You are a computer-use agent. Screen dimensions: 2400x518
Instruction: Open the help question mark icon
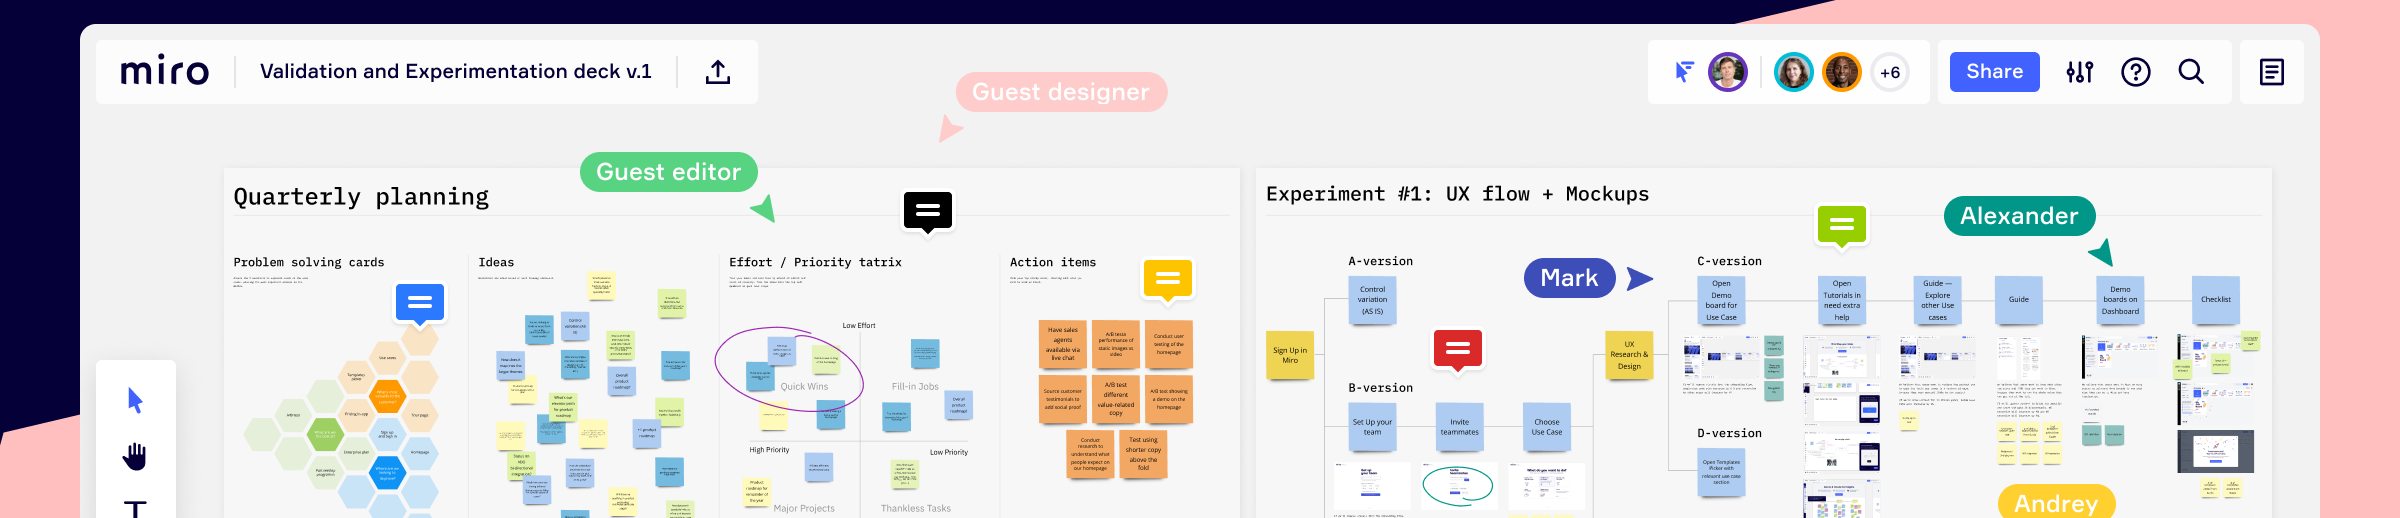coord(2135,72)
